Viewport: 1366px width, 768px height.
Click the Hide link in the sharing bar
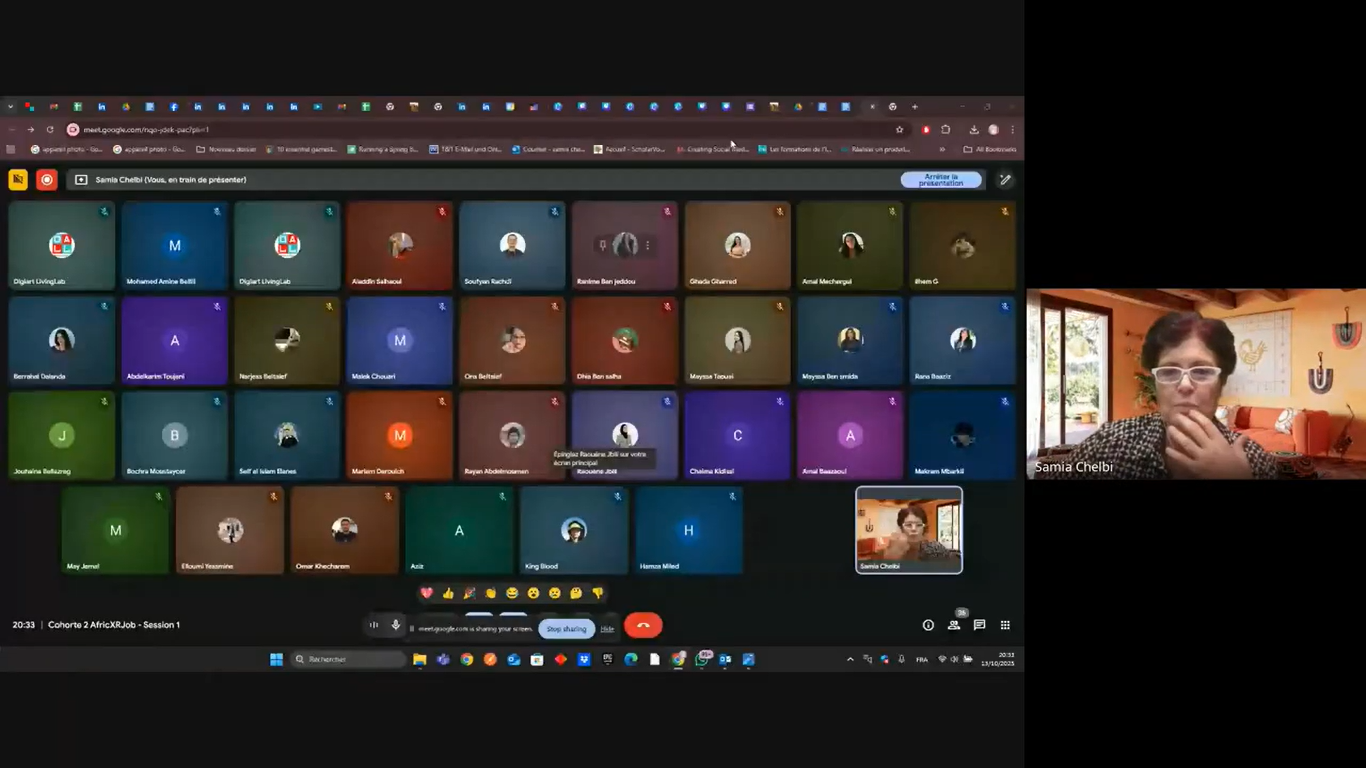[x=607, y=629]
